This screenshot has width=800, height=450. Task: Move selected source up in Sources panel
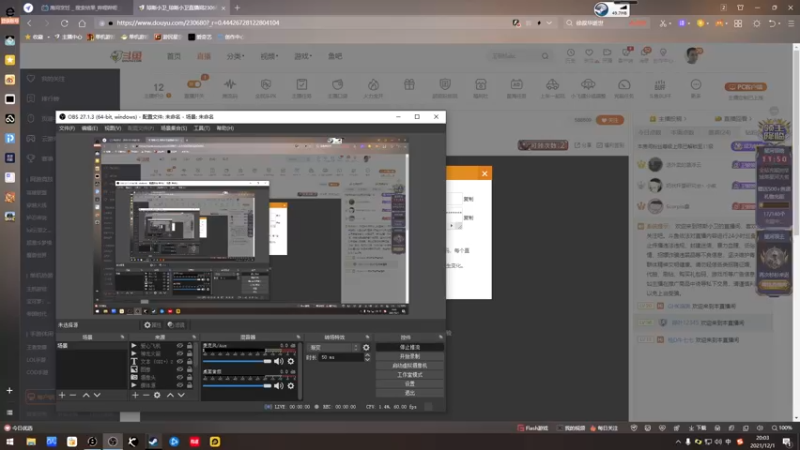170,395
